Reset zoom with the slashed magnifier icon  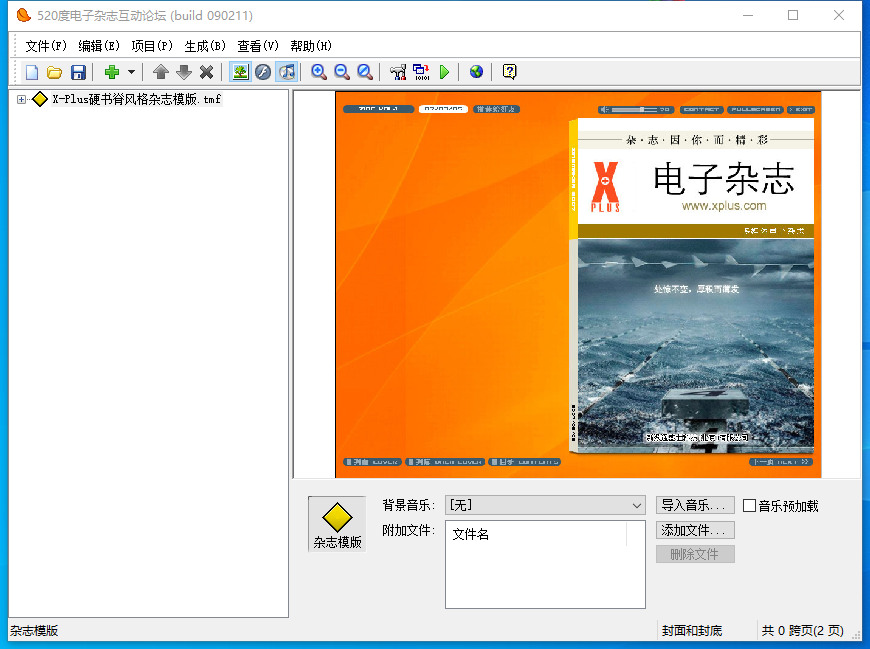pyautogui.click(x=365, y=72)
